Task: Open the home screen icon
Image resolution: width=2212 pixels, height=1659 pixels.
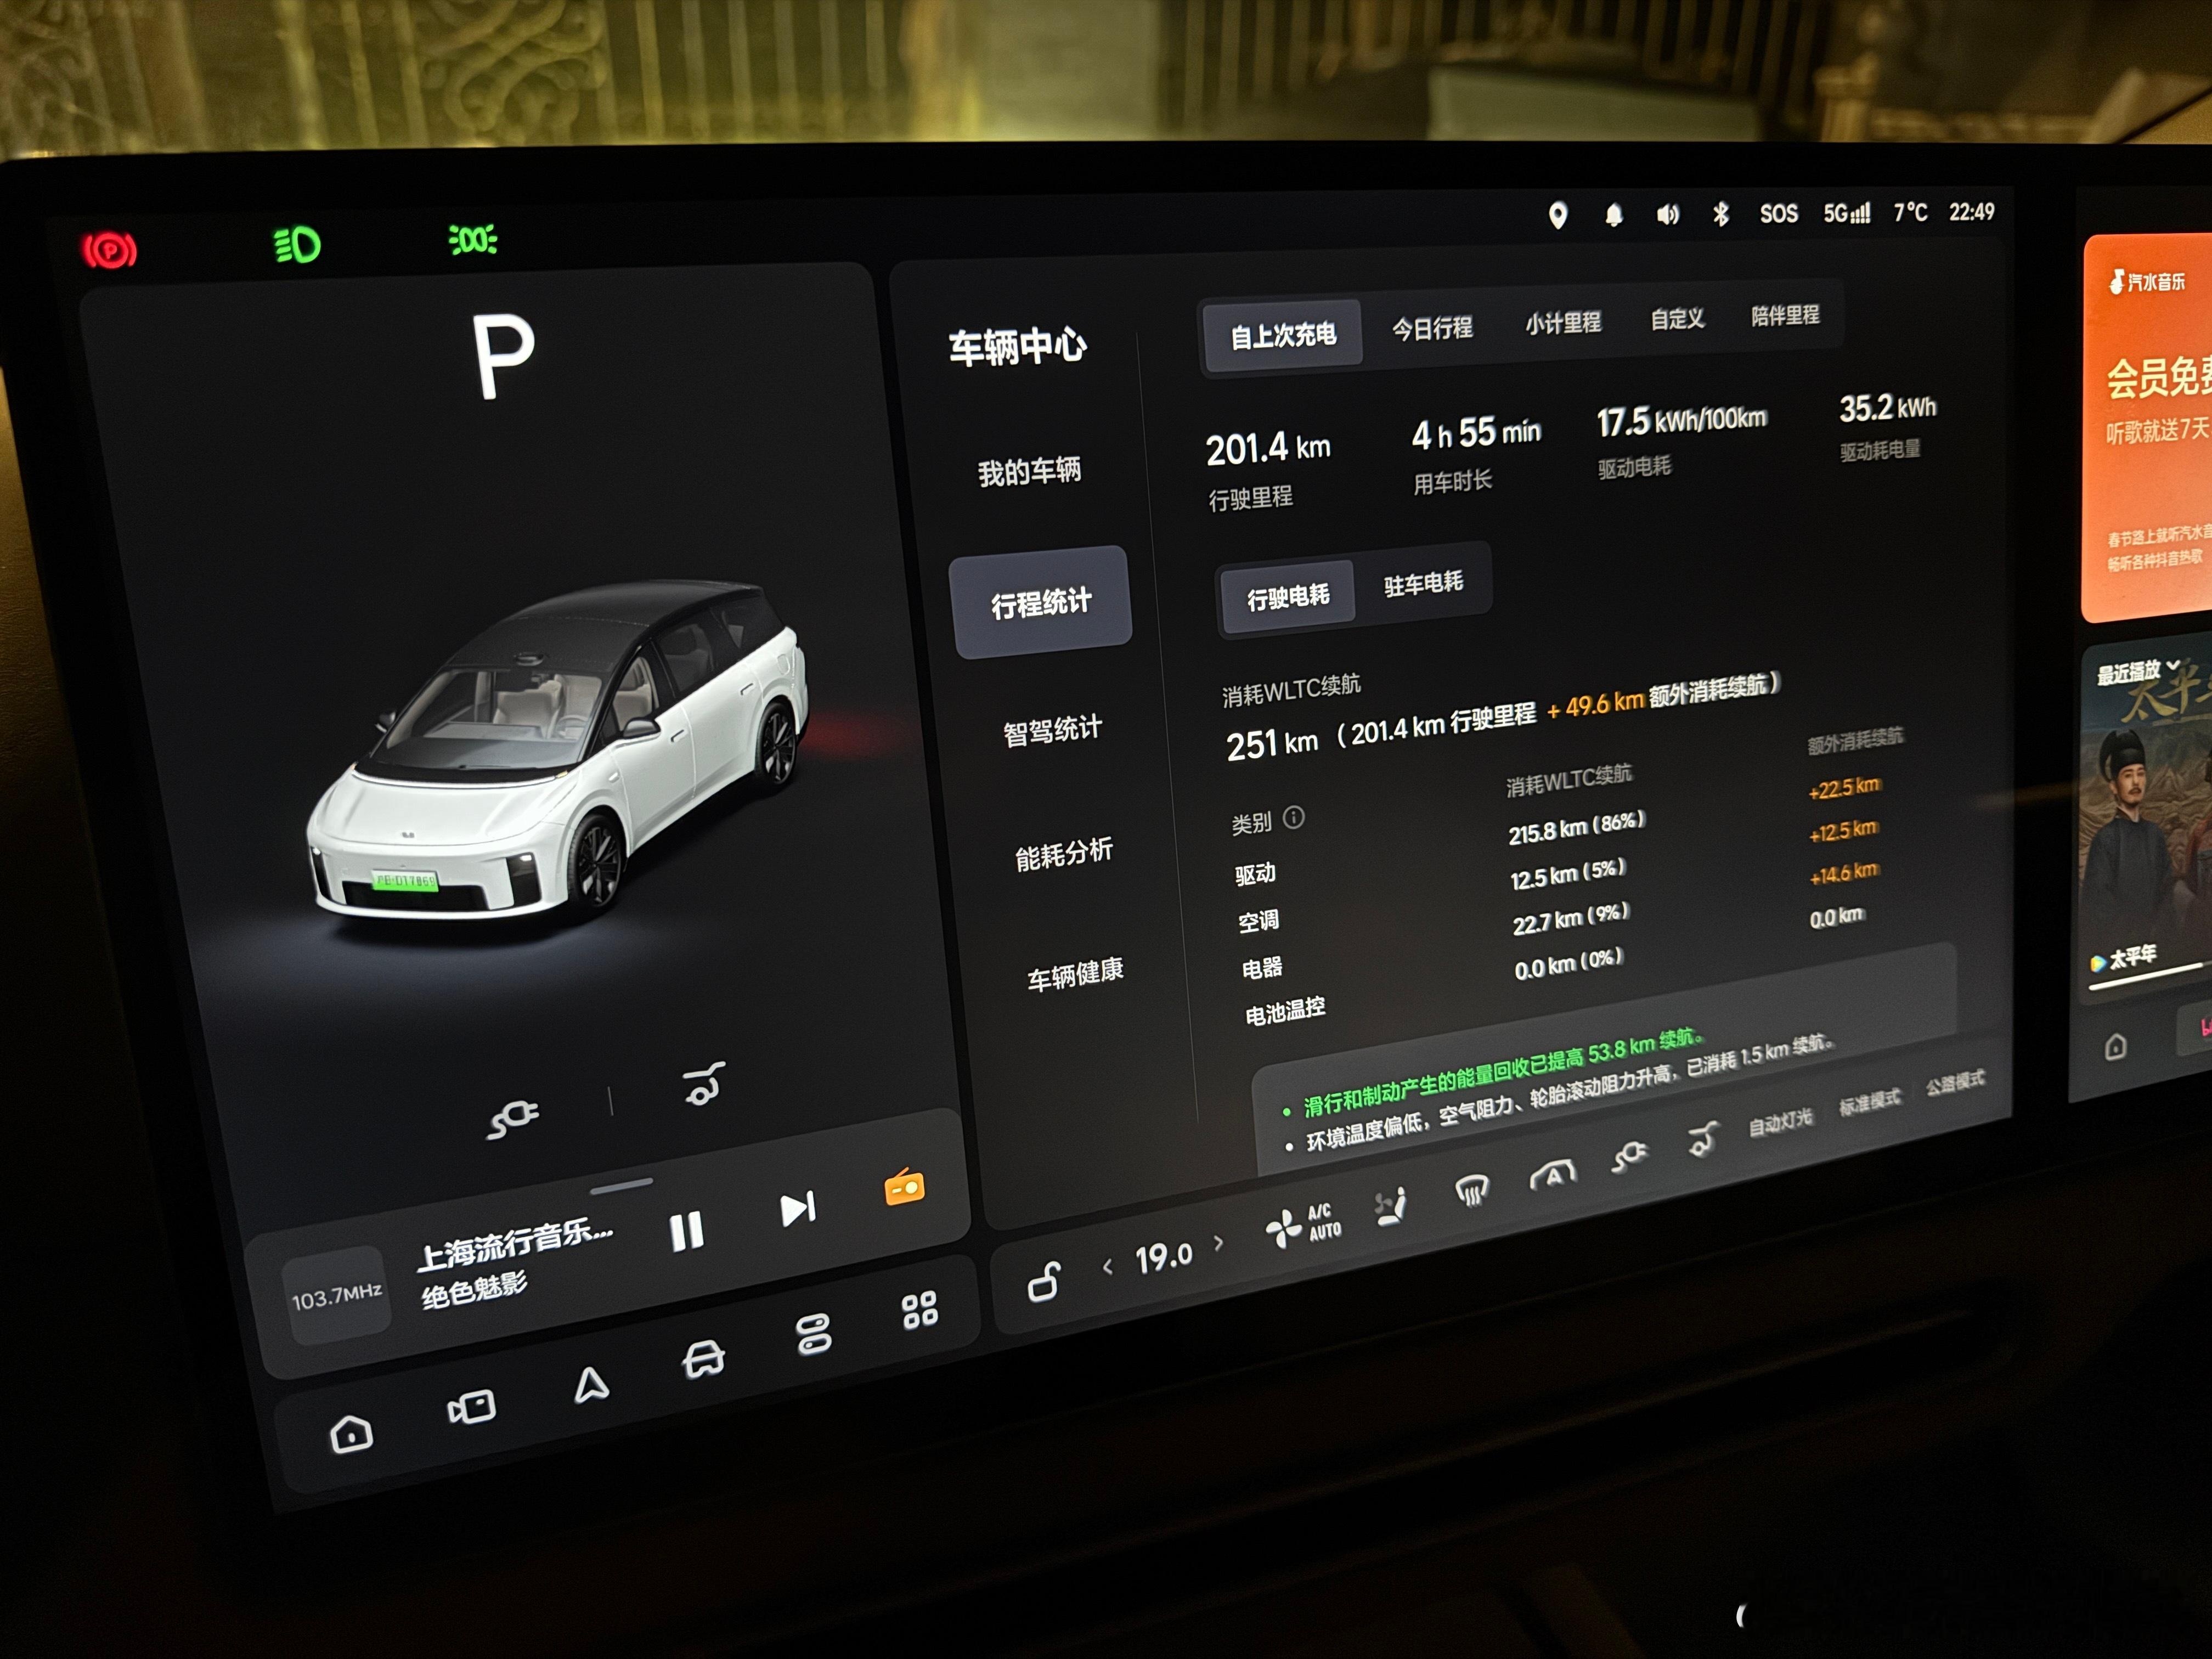Action: pyautogui.click(x=351, y=1434)
